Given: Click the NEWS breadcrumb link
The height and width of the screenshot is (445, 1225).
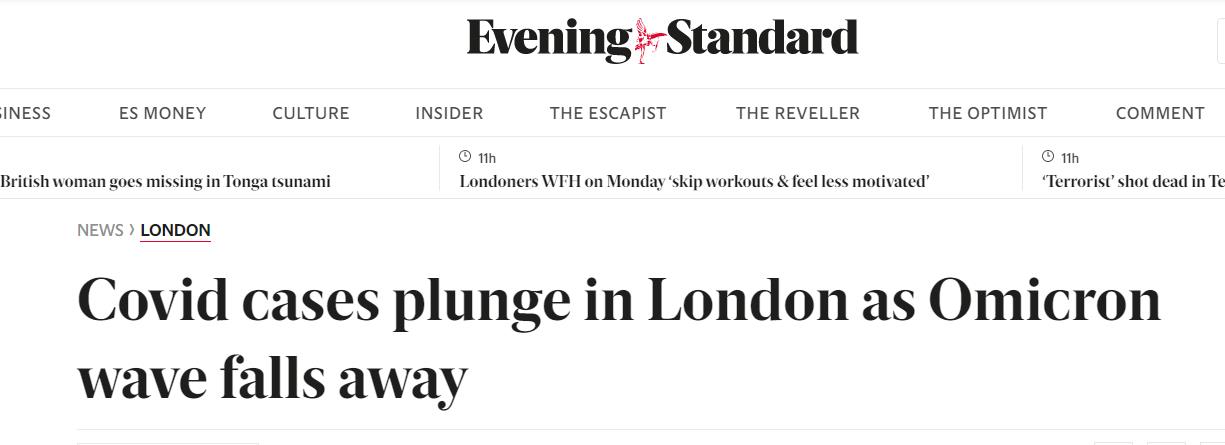Looking at the screenshot, I should 100,230.
